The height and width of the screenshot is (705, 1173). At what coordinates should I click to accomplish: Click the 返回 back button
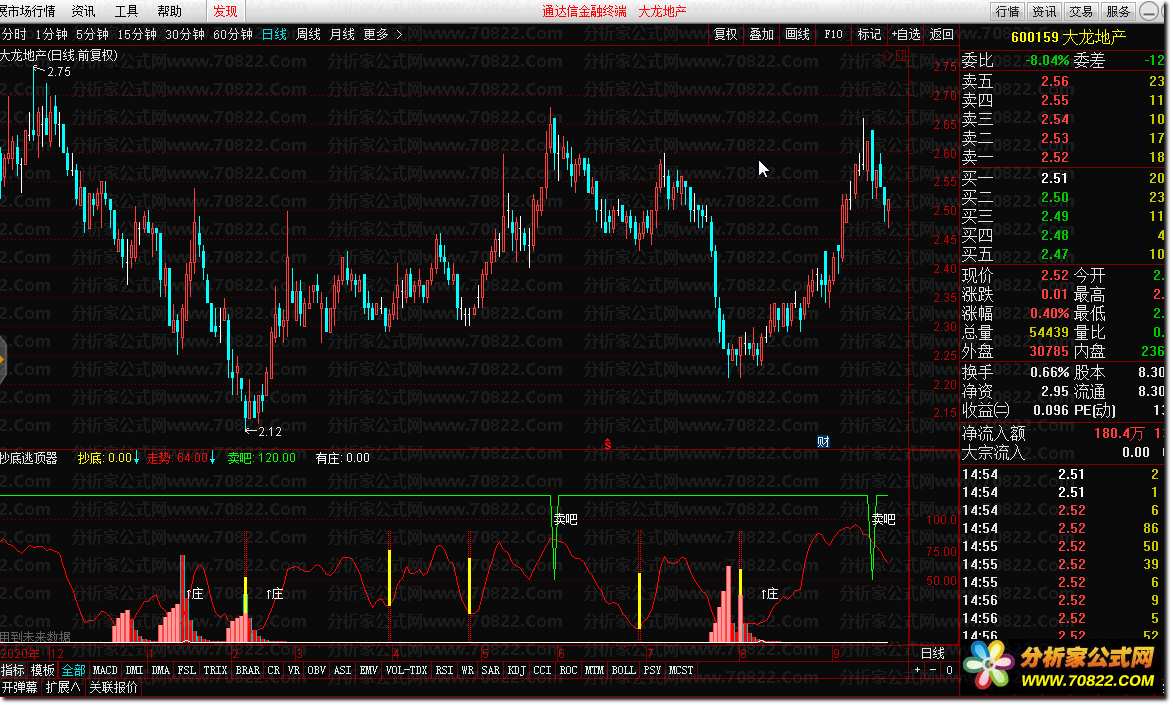(941, 34)
